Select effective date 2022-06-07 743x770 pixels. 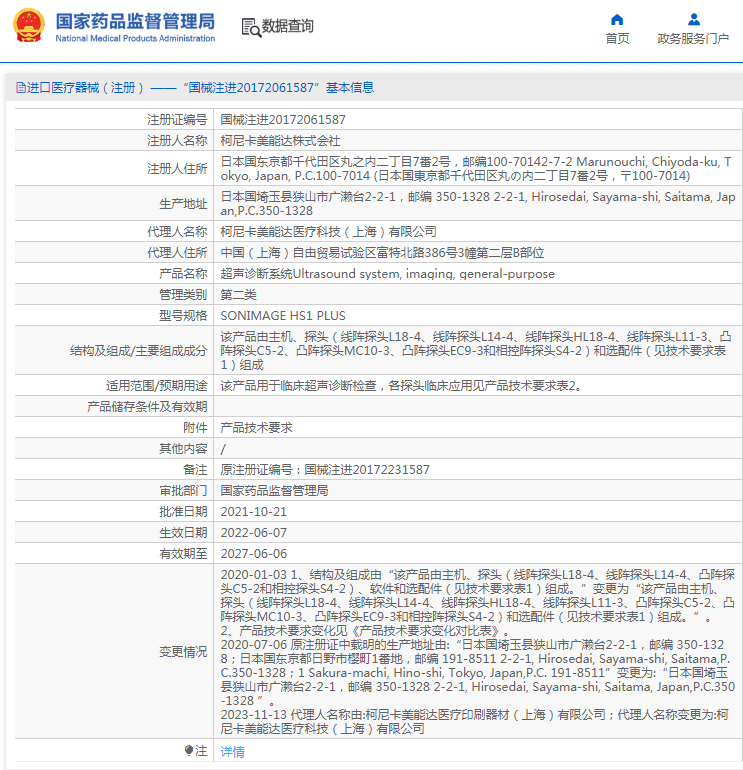[253, 533]
